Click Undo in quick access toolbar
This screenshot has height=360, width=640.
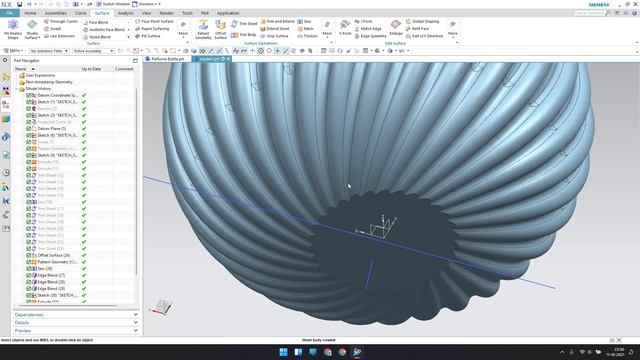point(29,4)
